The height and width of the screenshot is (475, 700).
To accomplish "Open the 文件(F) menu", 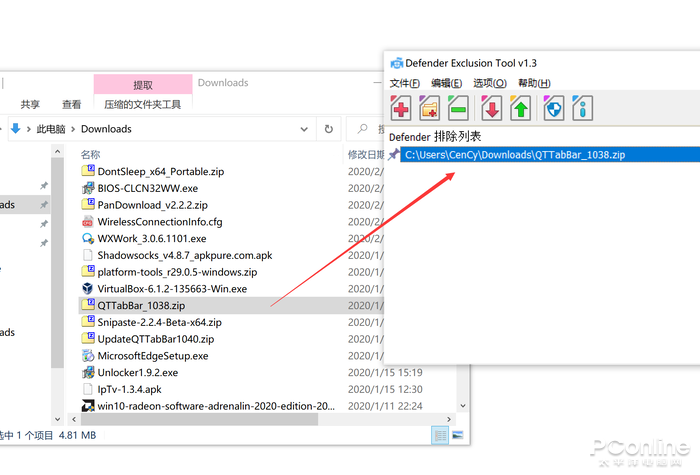I will (404, 83).
